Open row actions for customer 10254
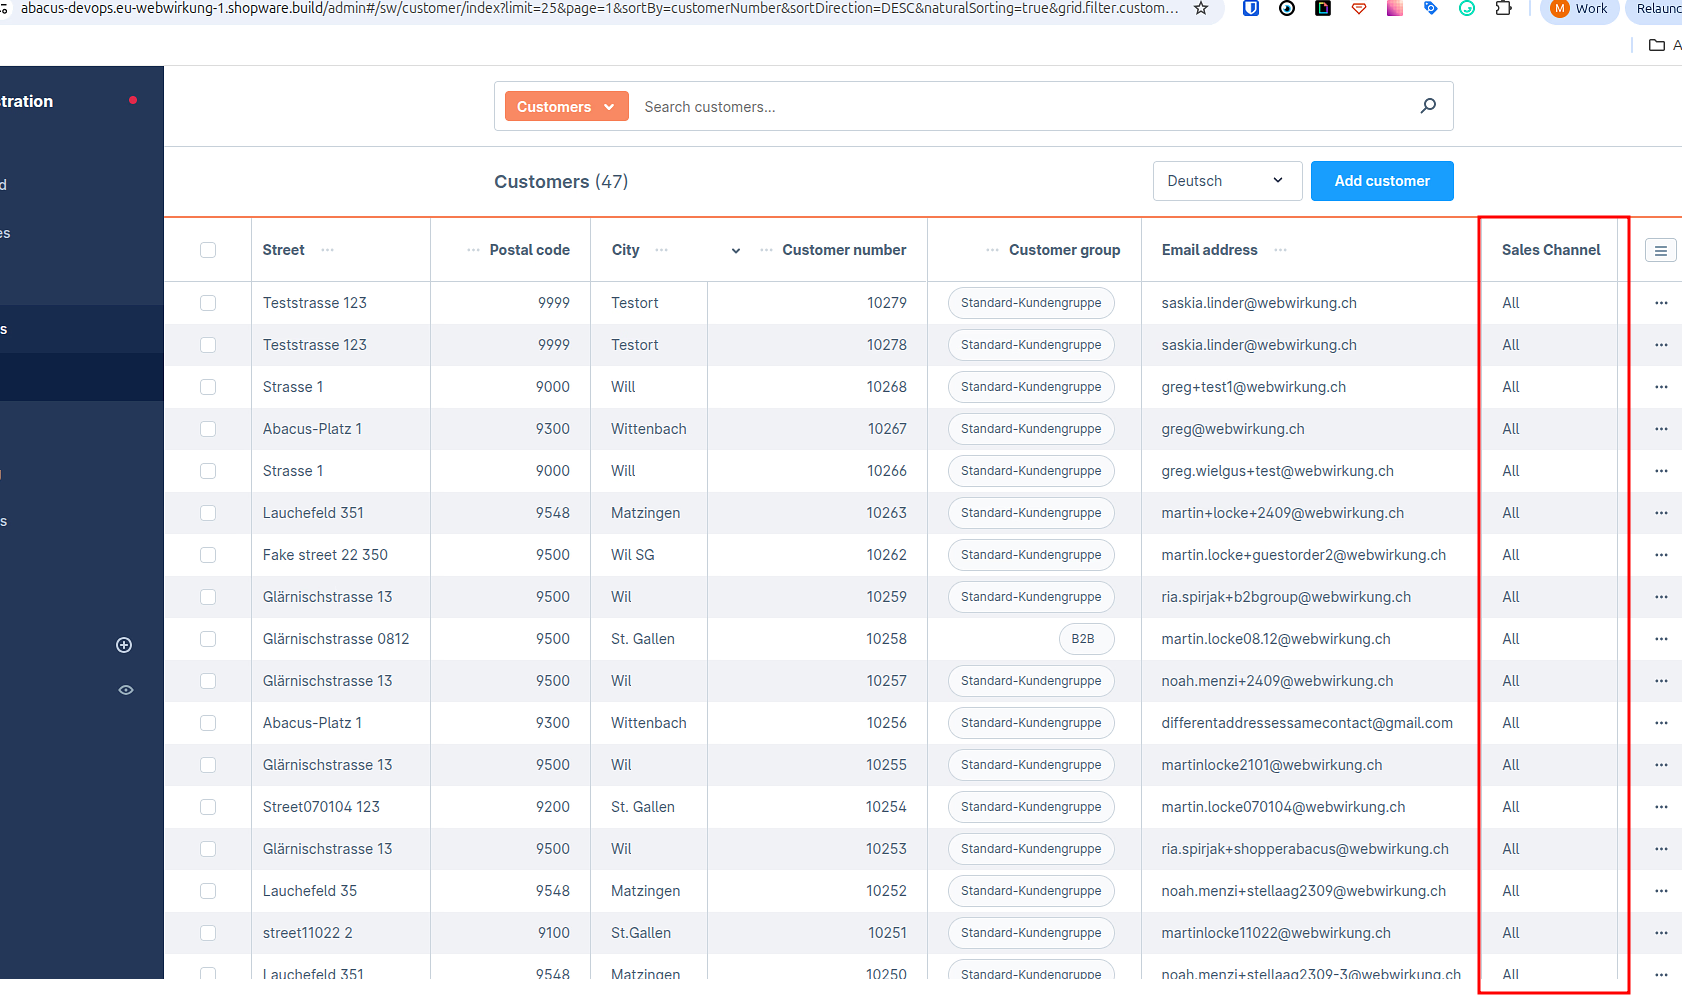Image resolution: width=1682 pixels, height=999 pixels. click(1661, 807)
